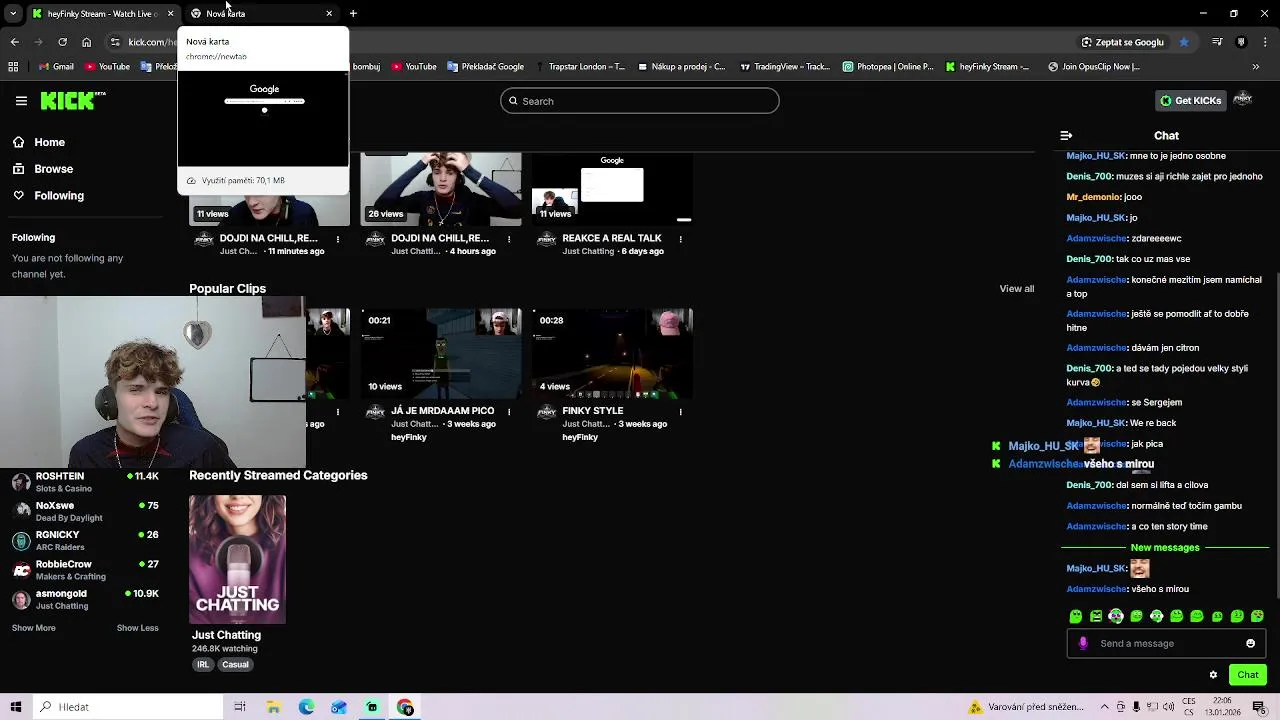Go back in the browser
The width and height of the screenshot is (1280, 720).
point(14,42)
